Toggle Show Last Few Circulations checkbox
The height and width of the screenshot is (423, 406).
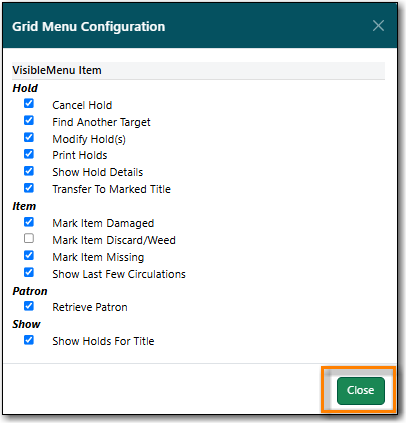pyautogui.click(x=29, y=273)
